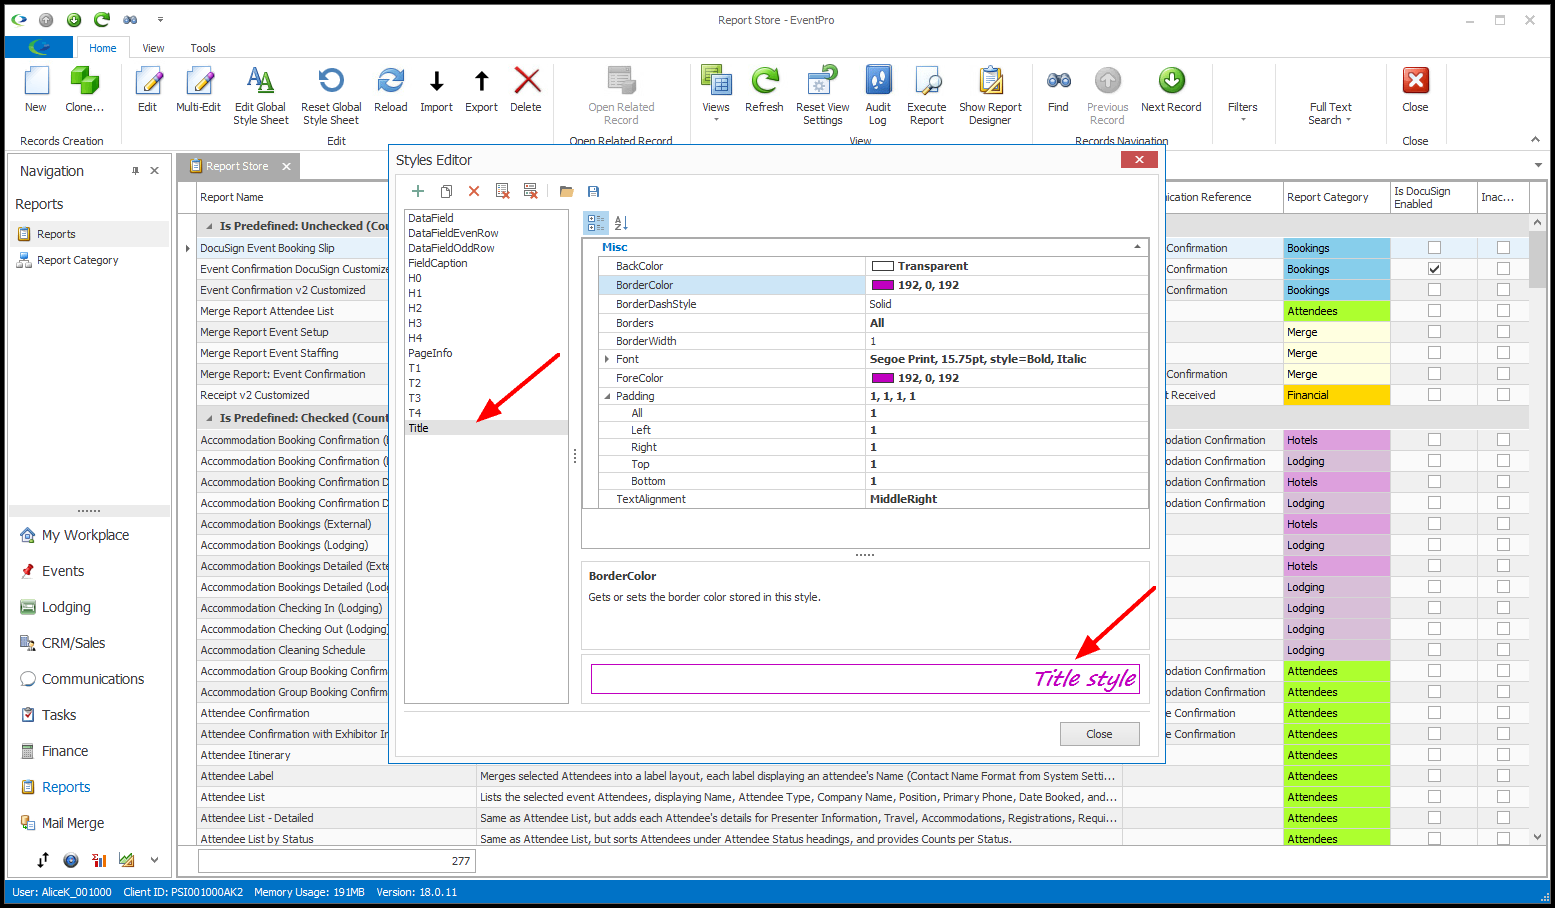Open Communications module in navigation
Screen dimensions: 1555x908
[93, 679]
